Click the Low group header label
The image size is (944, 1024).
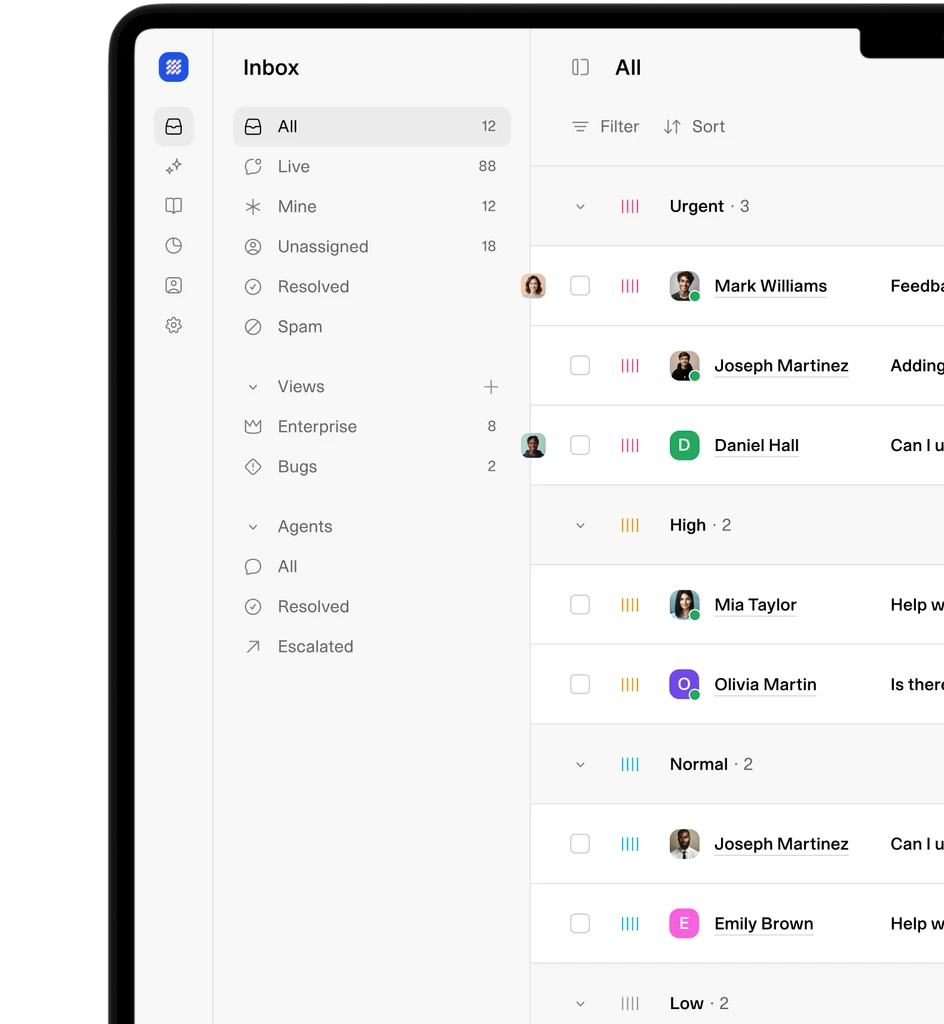point(687,1003)
